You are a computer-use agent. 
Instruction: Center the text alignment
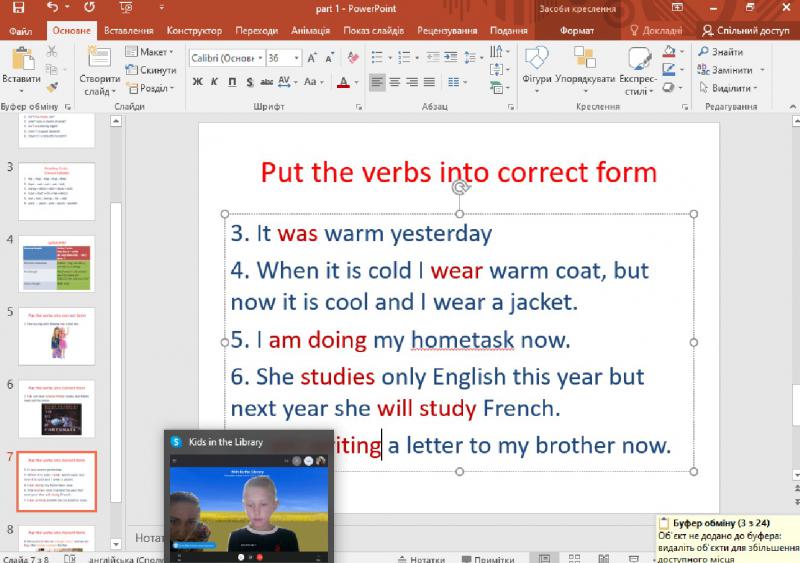coord(395,82)
